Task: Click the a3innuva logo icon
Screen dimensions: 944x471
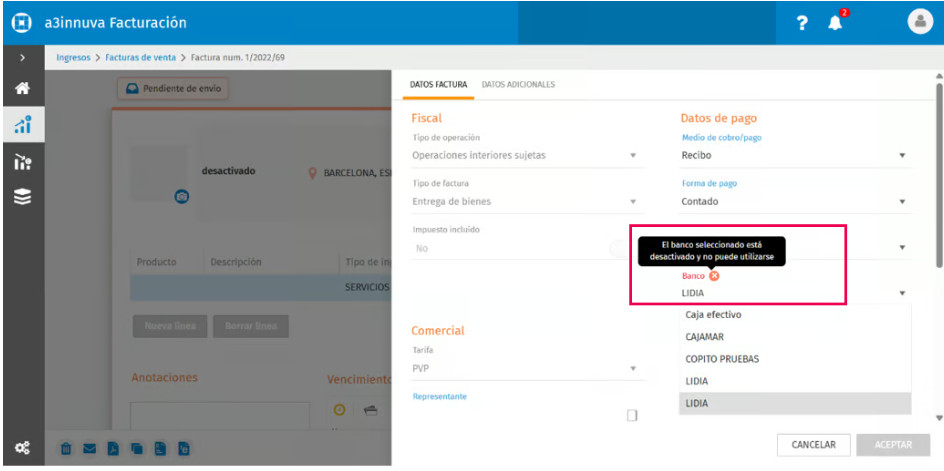Action: tap(22, 23)
